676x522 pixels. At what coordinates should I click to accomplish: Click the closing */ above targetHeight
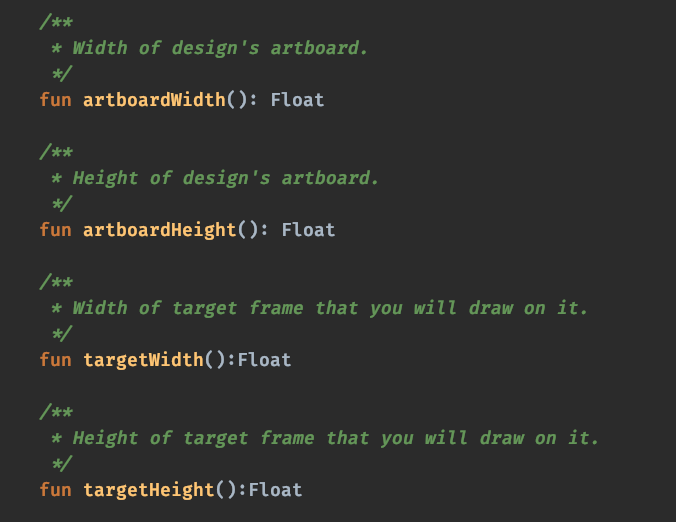click(62, 464)
